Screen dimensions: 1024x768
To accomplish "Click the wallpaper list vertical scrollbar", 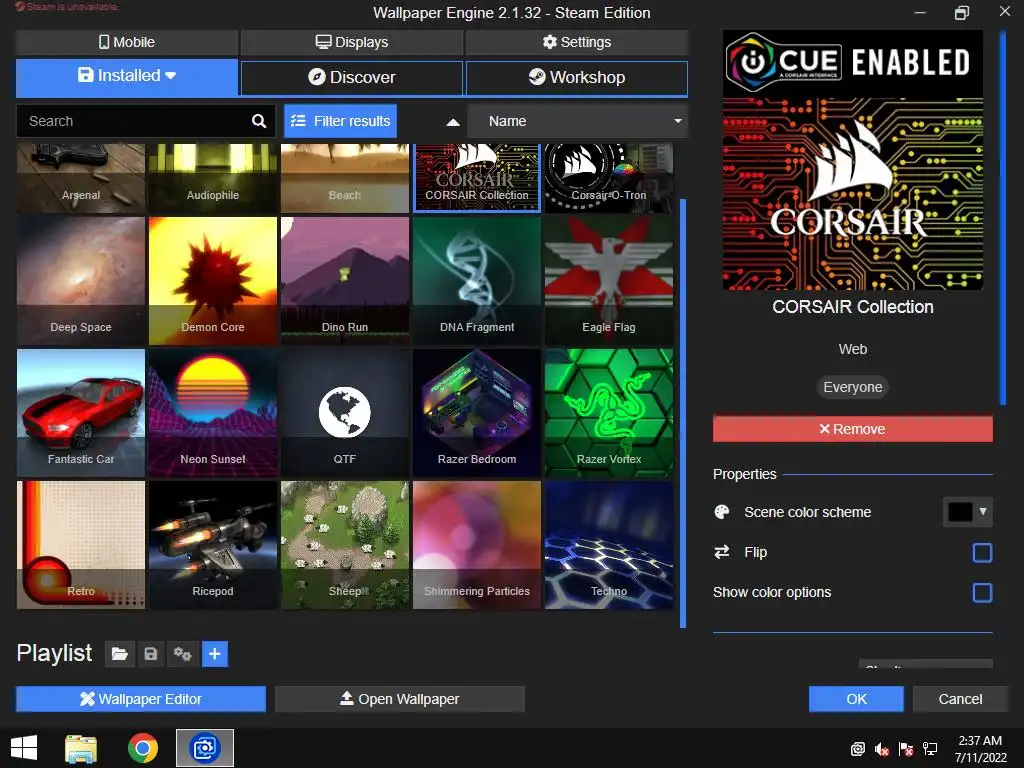I will click(x=683, y=413).
